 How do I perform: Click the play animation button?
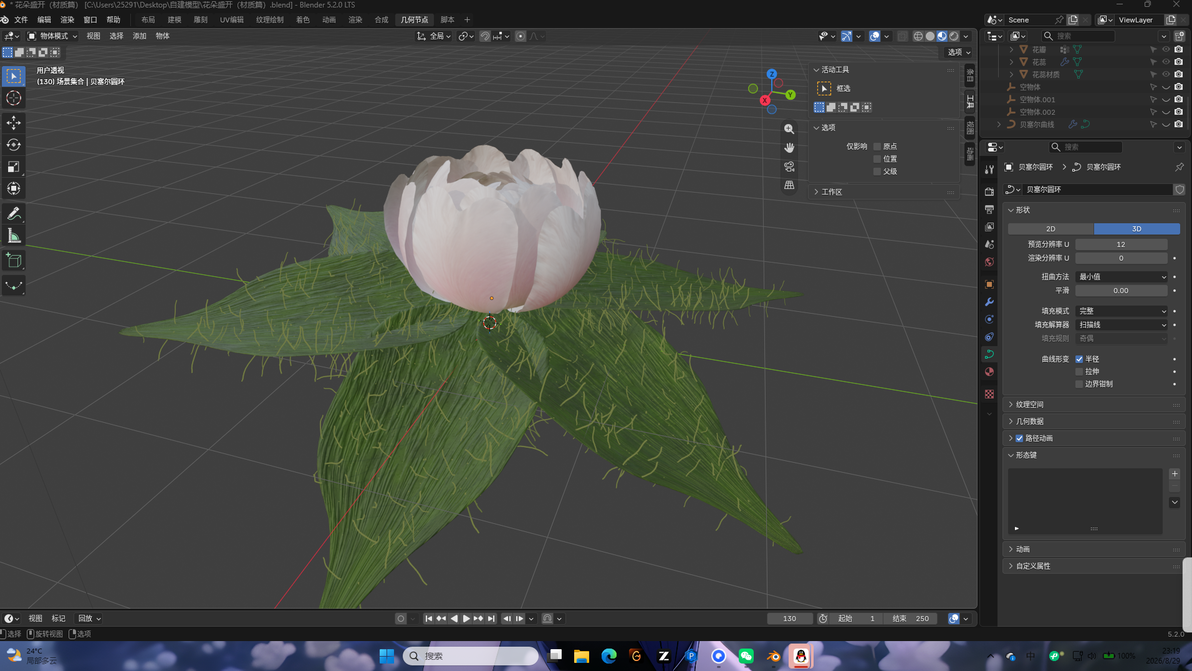466,619
